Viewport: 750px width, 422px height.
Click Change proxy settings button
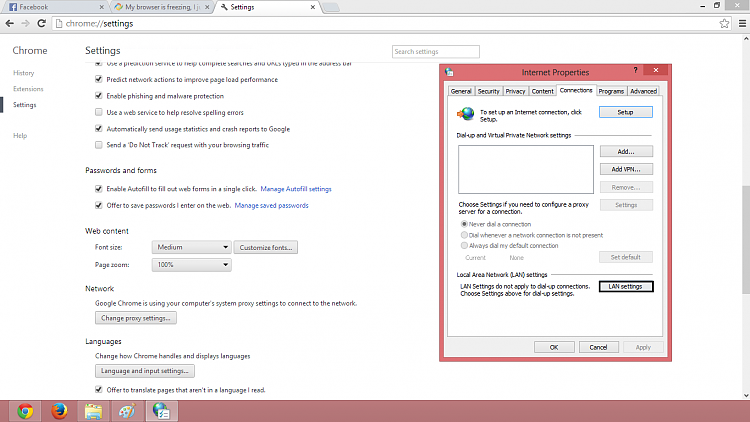coord(136,318)
